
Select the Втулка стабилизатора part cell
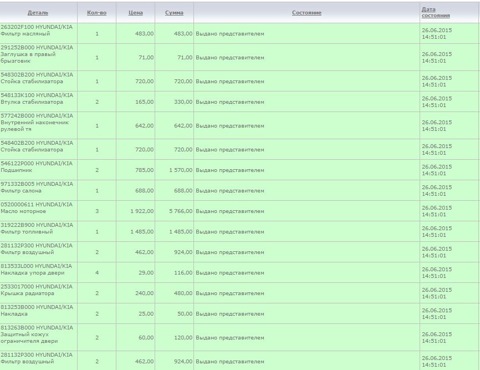click(x=38, y=102)
